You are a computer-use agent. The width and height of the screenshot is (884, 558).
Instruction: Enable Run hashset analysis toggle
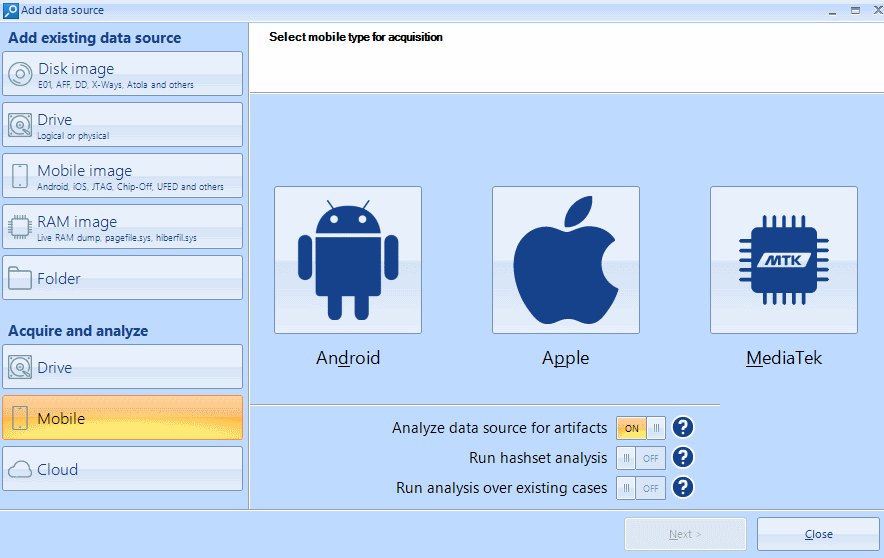pos(641,458)
